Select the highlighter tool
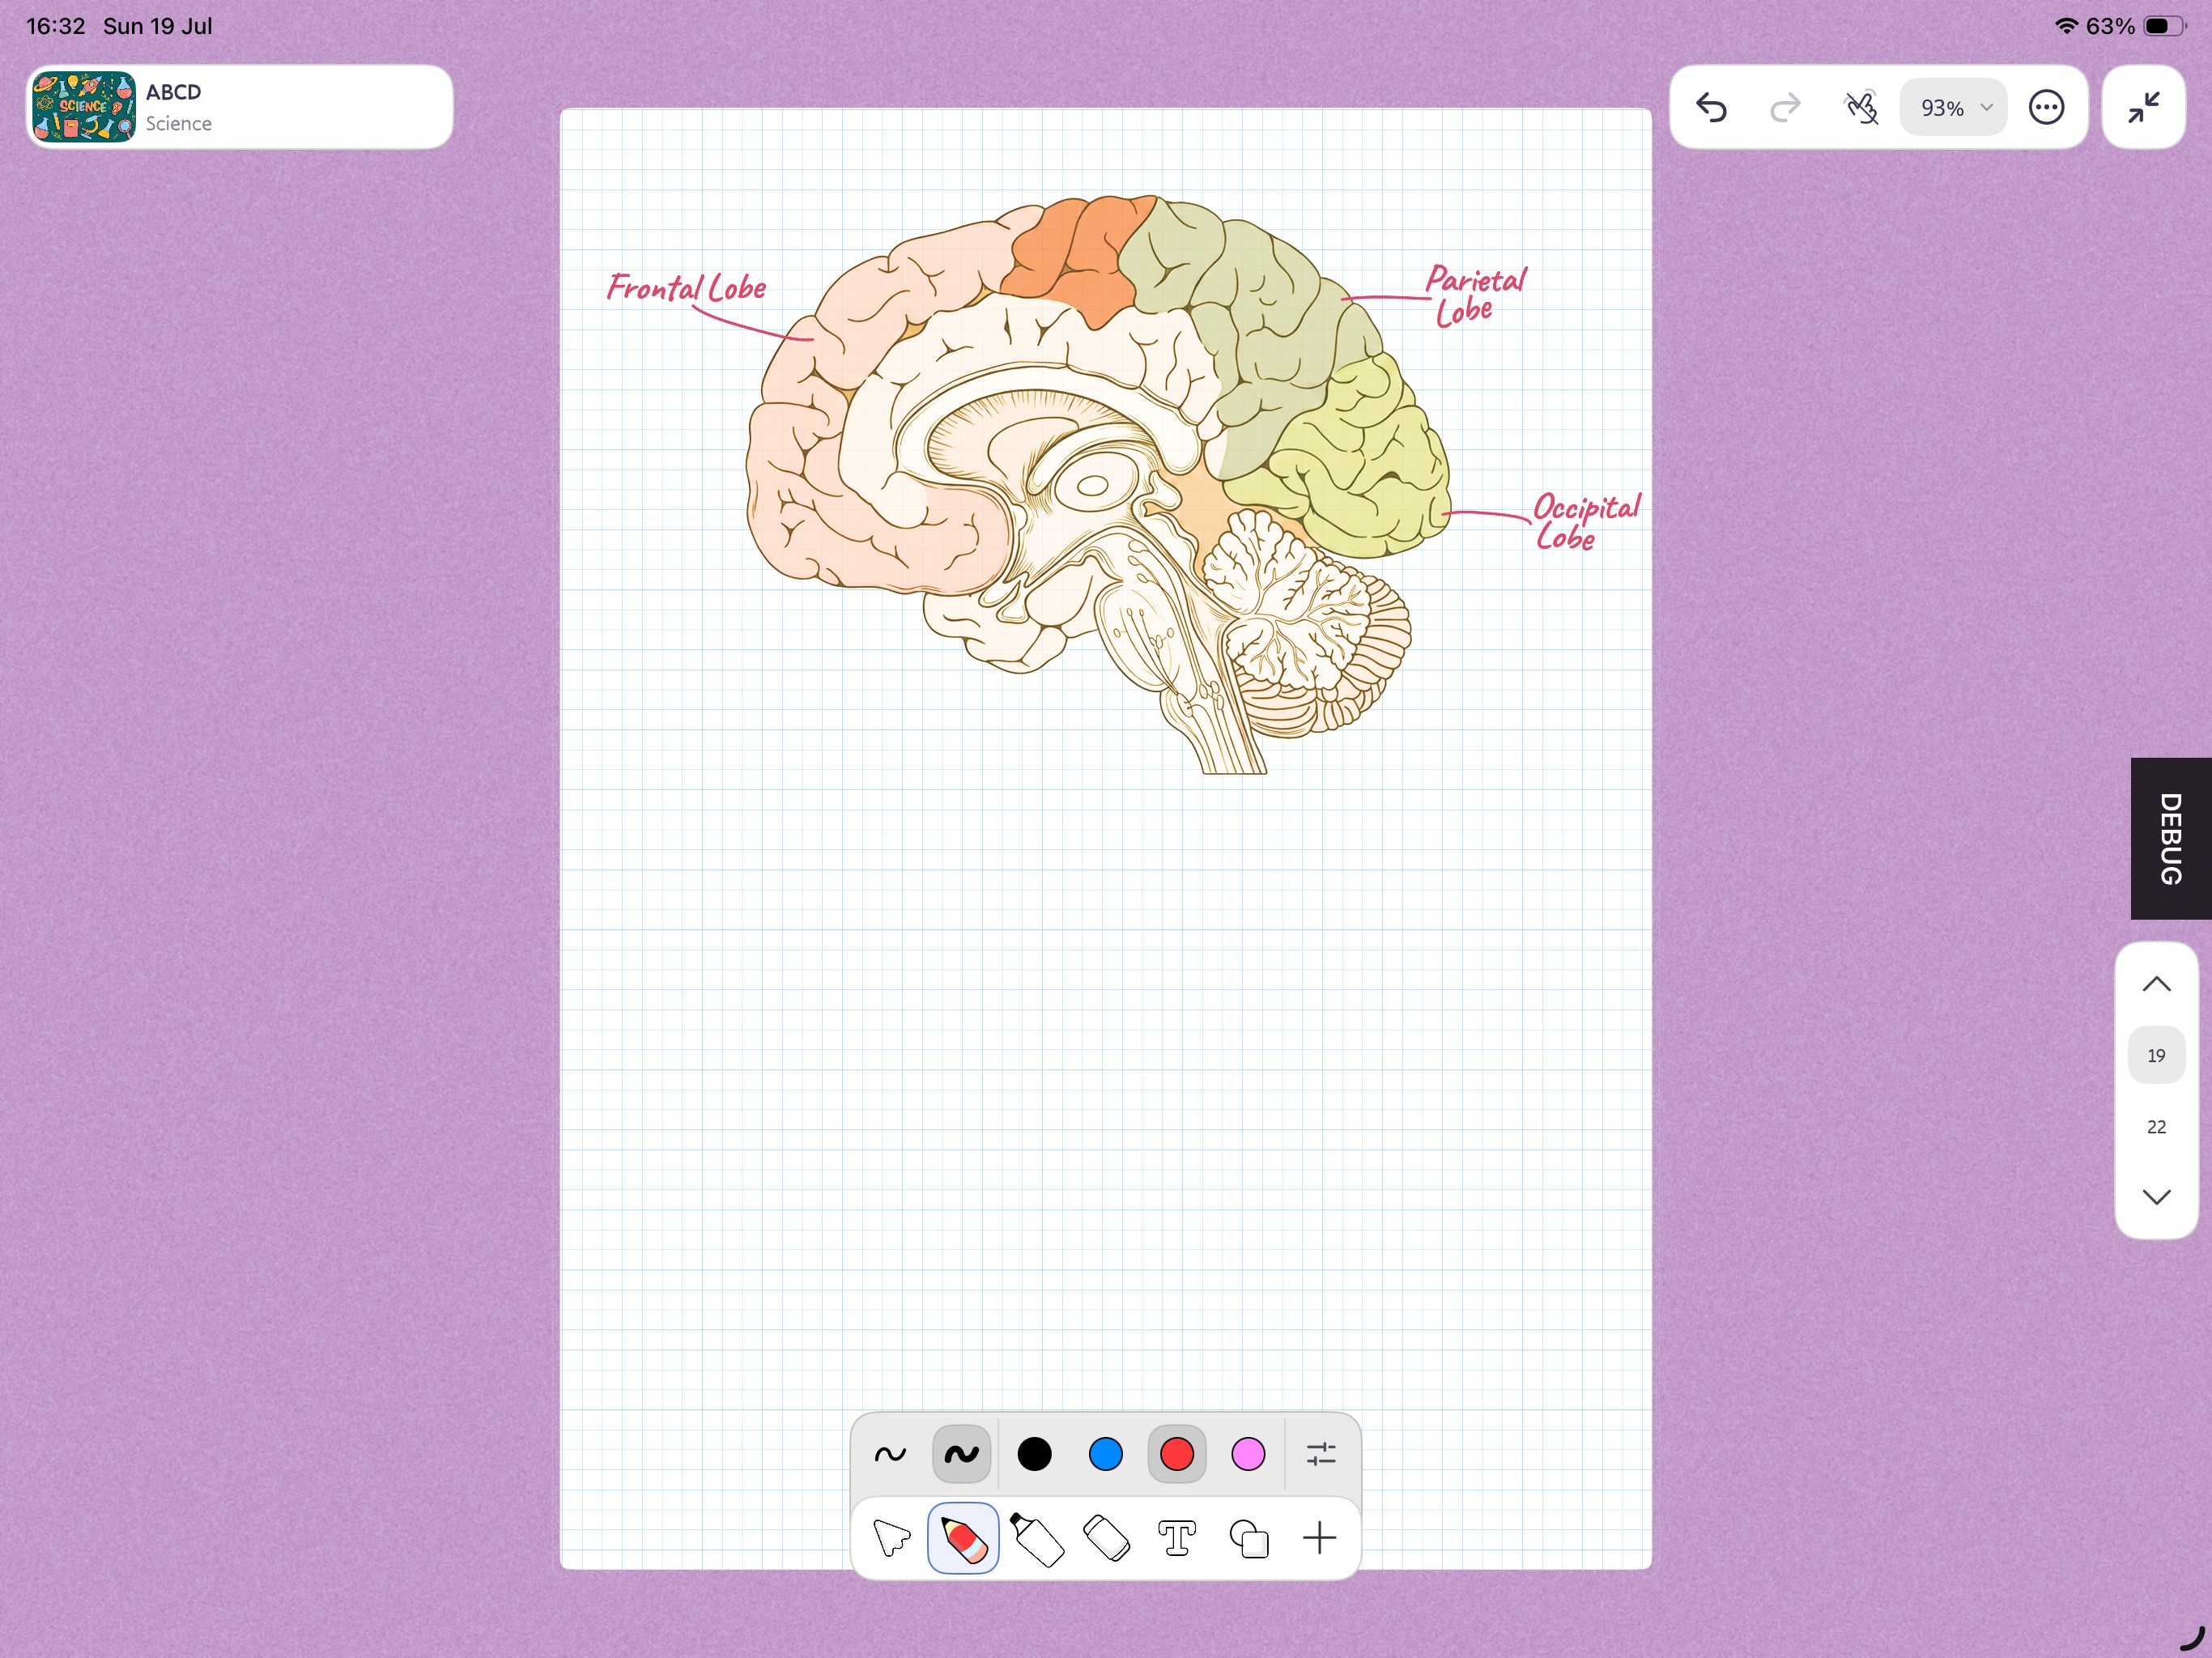This screenshot has width=2212, height=1658. coord(1036,1538)
